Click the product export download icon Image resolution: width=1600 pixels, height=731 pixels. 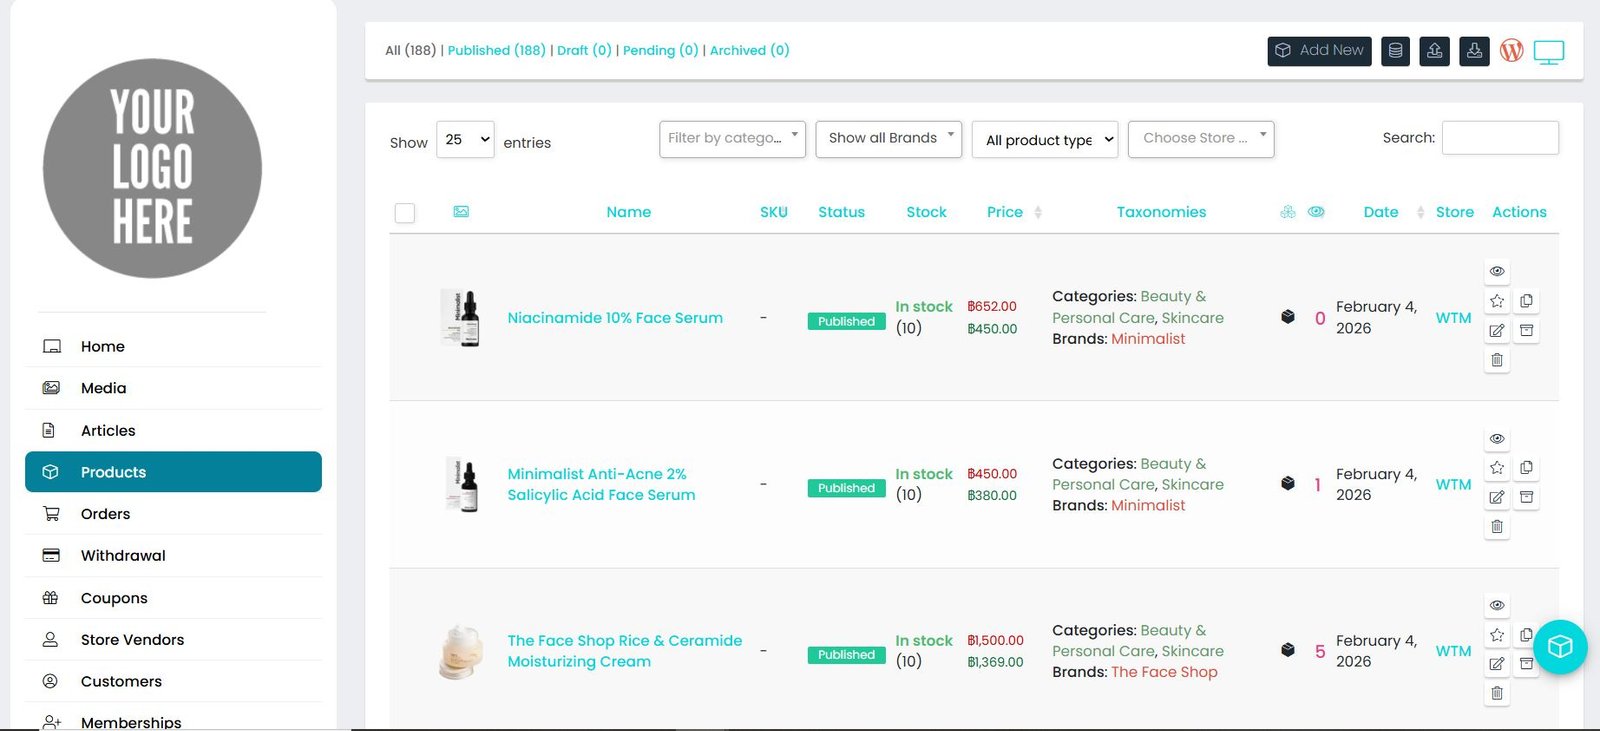point(1474,51)
